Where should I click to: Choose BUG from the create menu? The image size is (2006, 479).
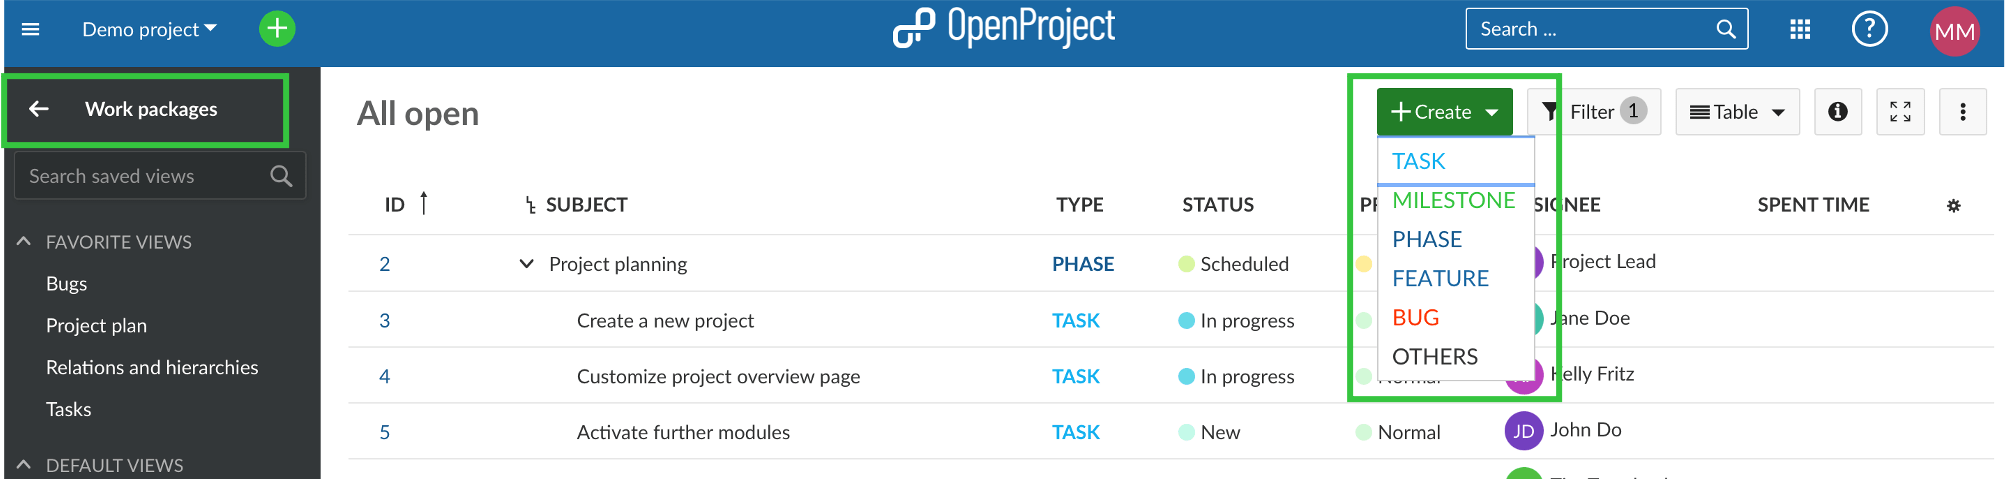point(1415,318)
